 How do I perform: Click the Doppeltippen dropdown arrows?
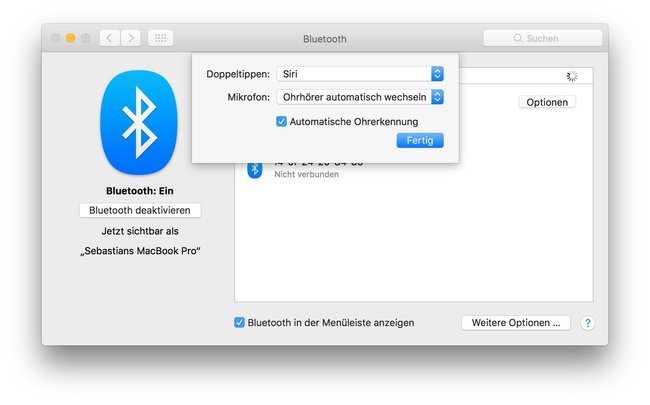point(437,74)
